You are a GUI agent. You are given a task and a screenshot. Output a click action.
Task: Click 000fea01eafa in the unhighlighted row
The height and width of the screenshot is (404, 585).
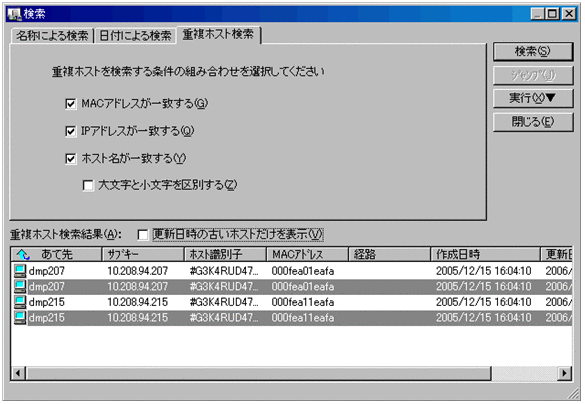tap(303, 271)
